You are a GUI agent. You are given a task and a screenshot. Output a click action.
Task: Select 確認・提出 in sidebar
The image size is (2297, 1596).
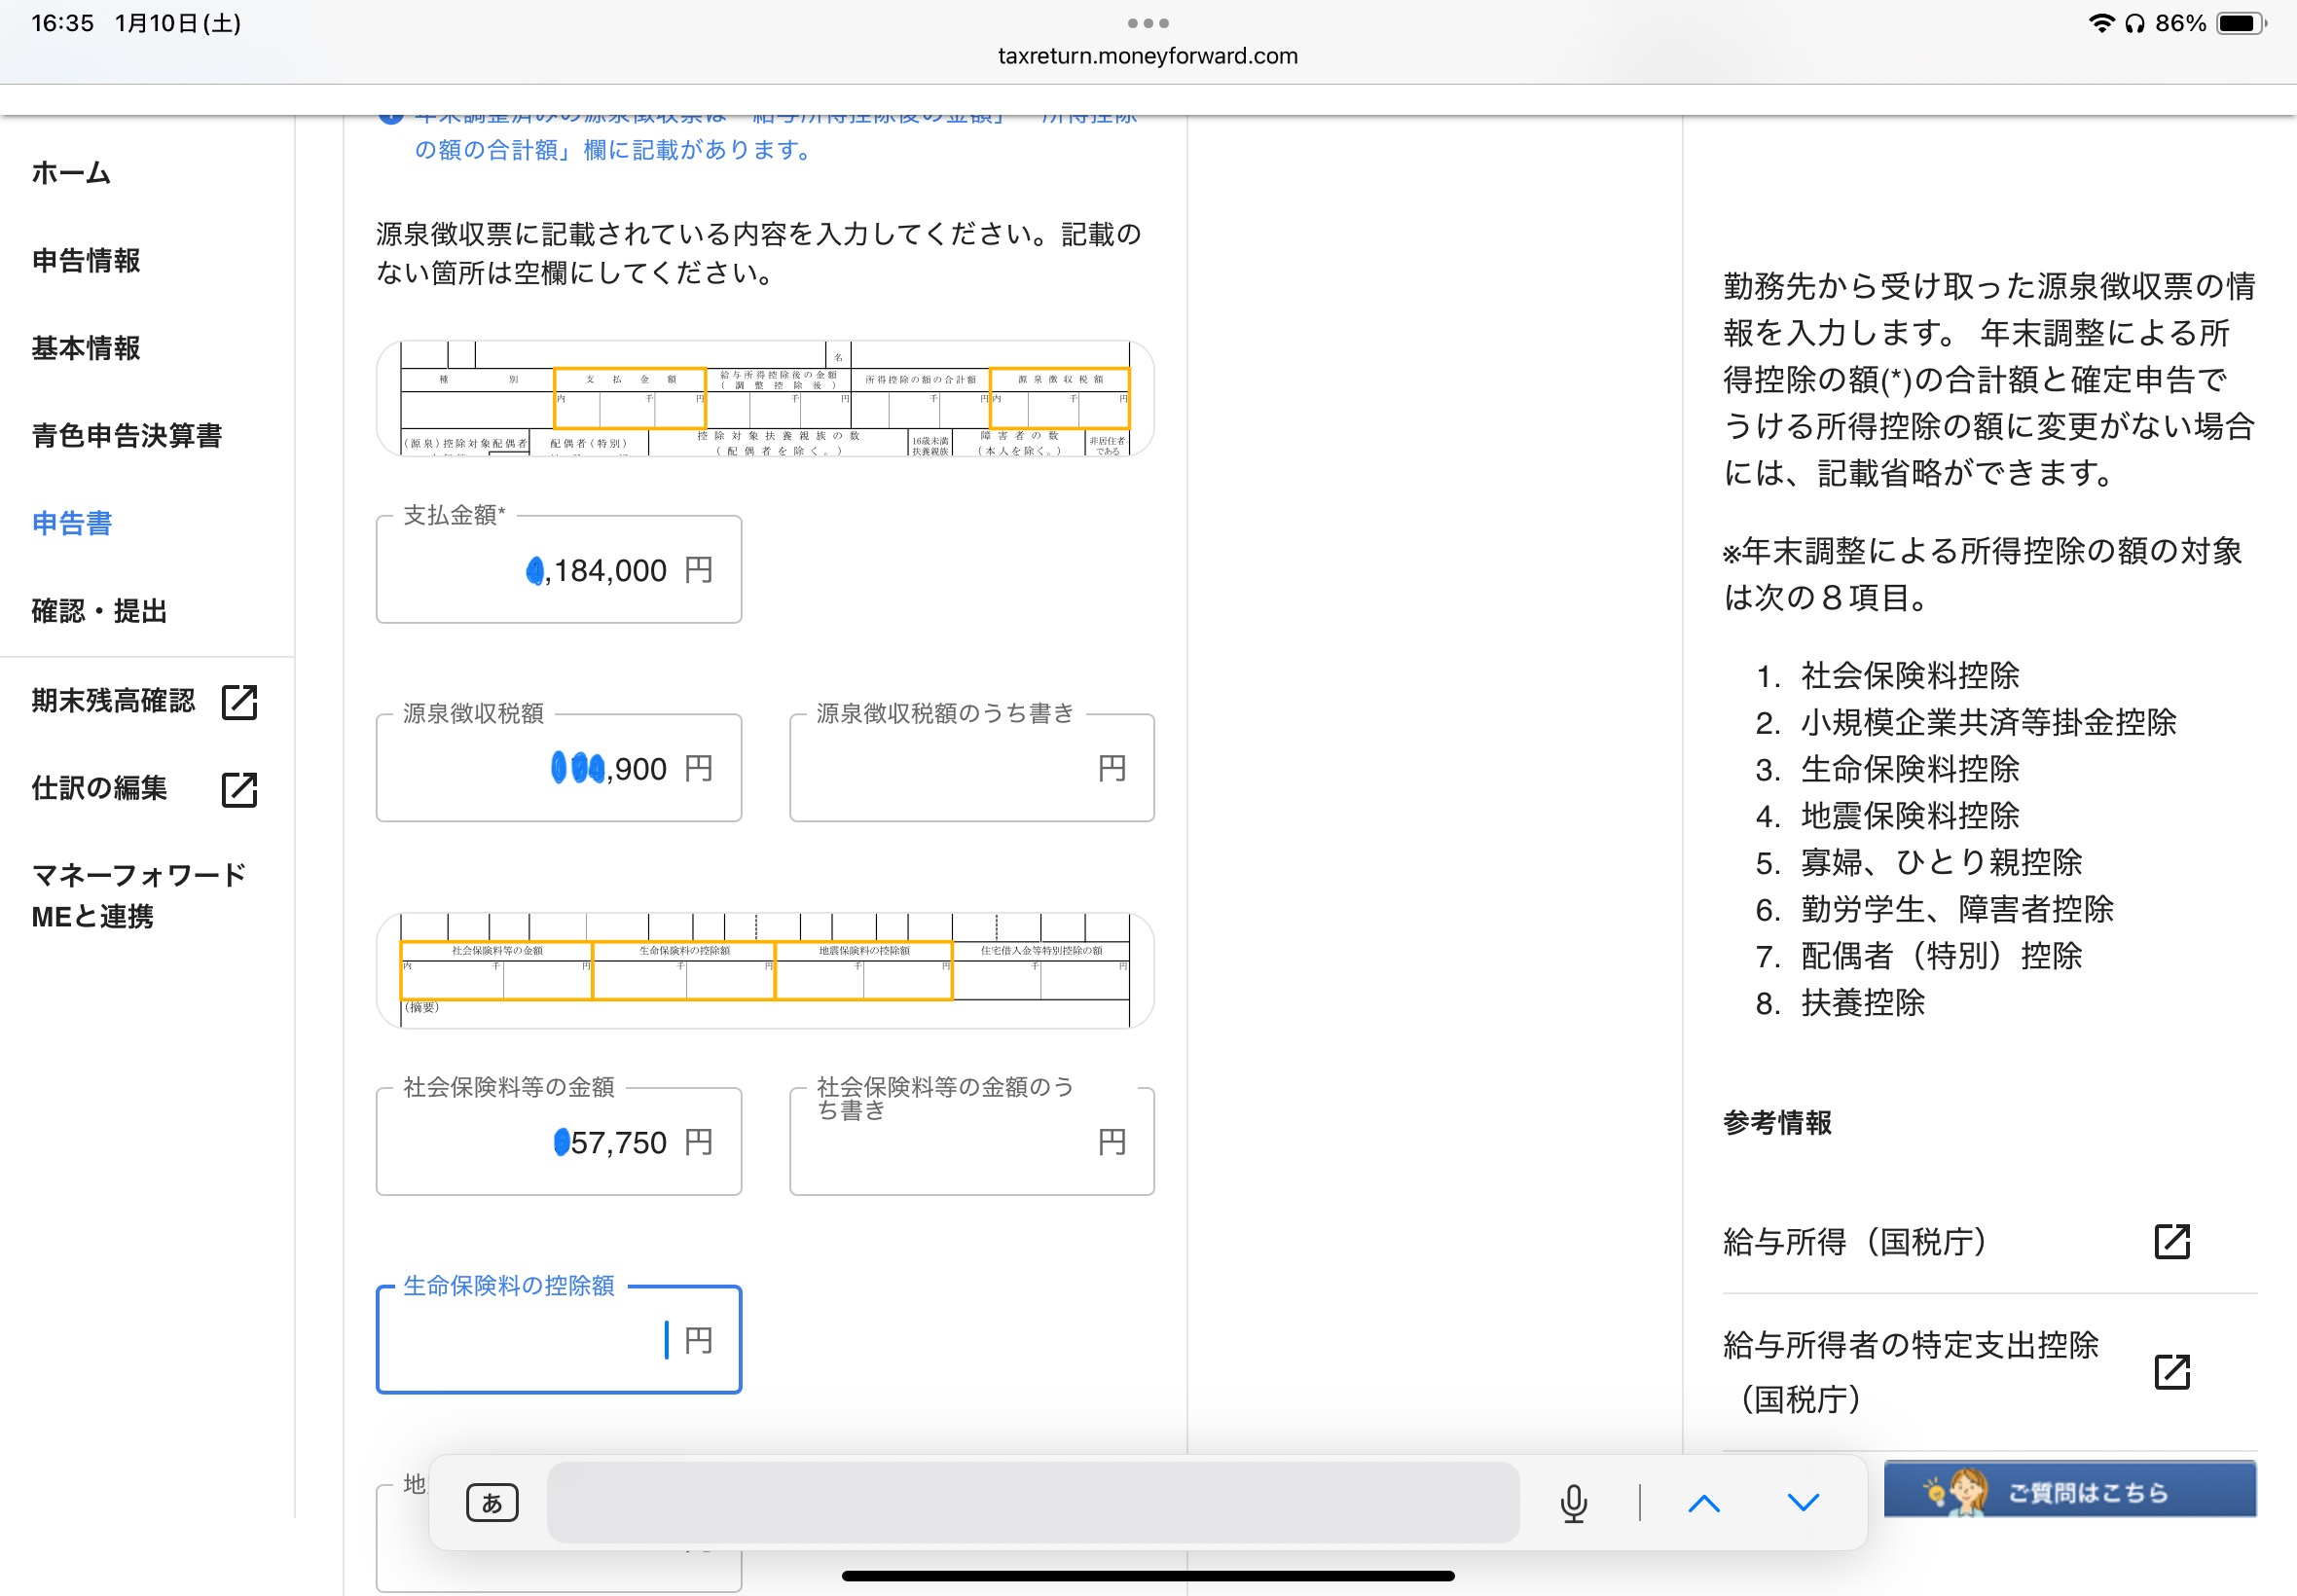(x=99, y=610)
